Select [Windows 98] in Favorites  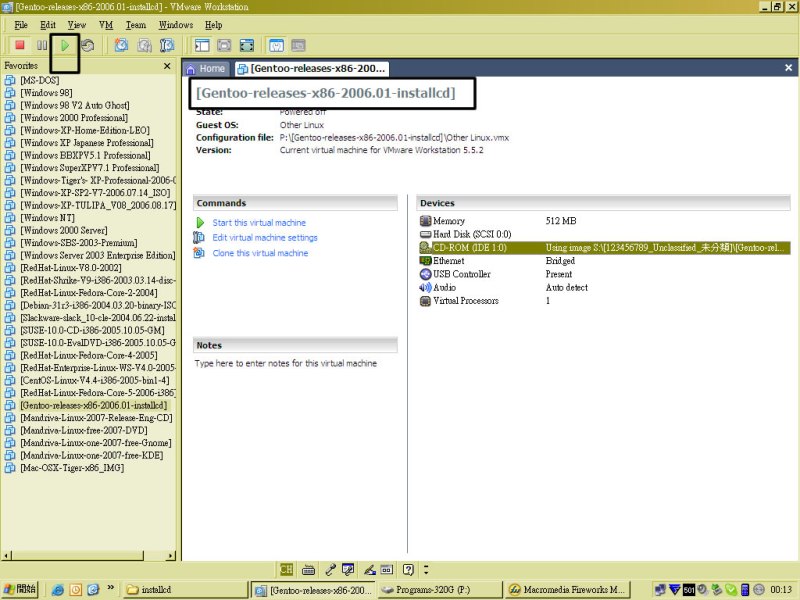46,93
